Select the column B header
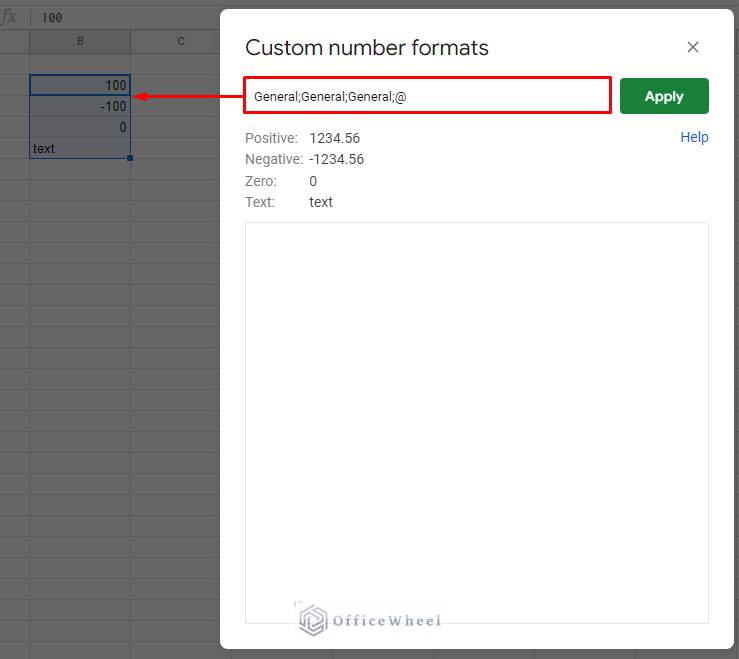The width and height of the screenshot is (739, 659). click(80, 41)
